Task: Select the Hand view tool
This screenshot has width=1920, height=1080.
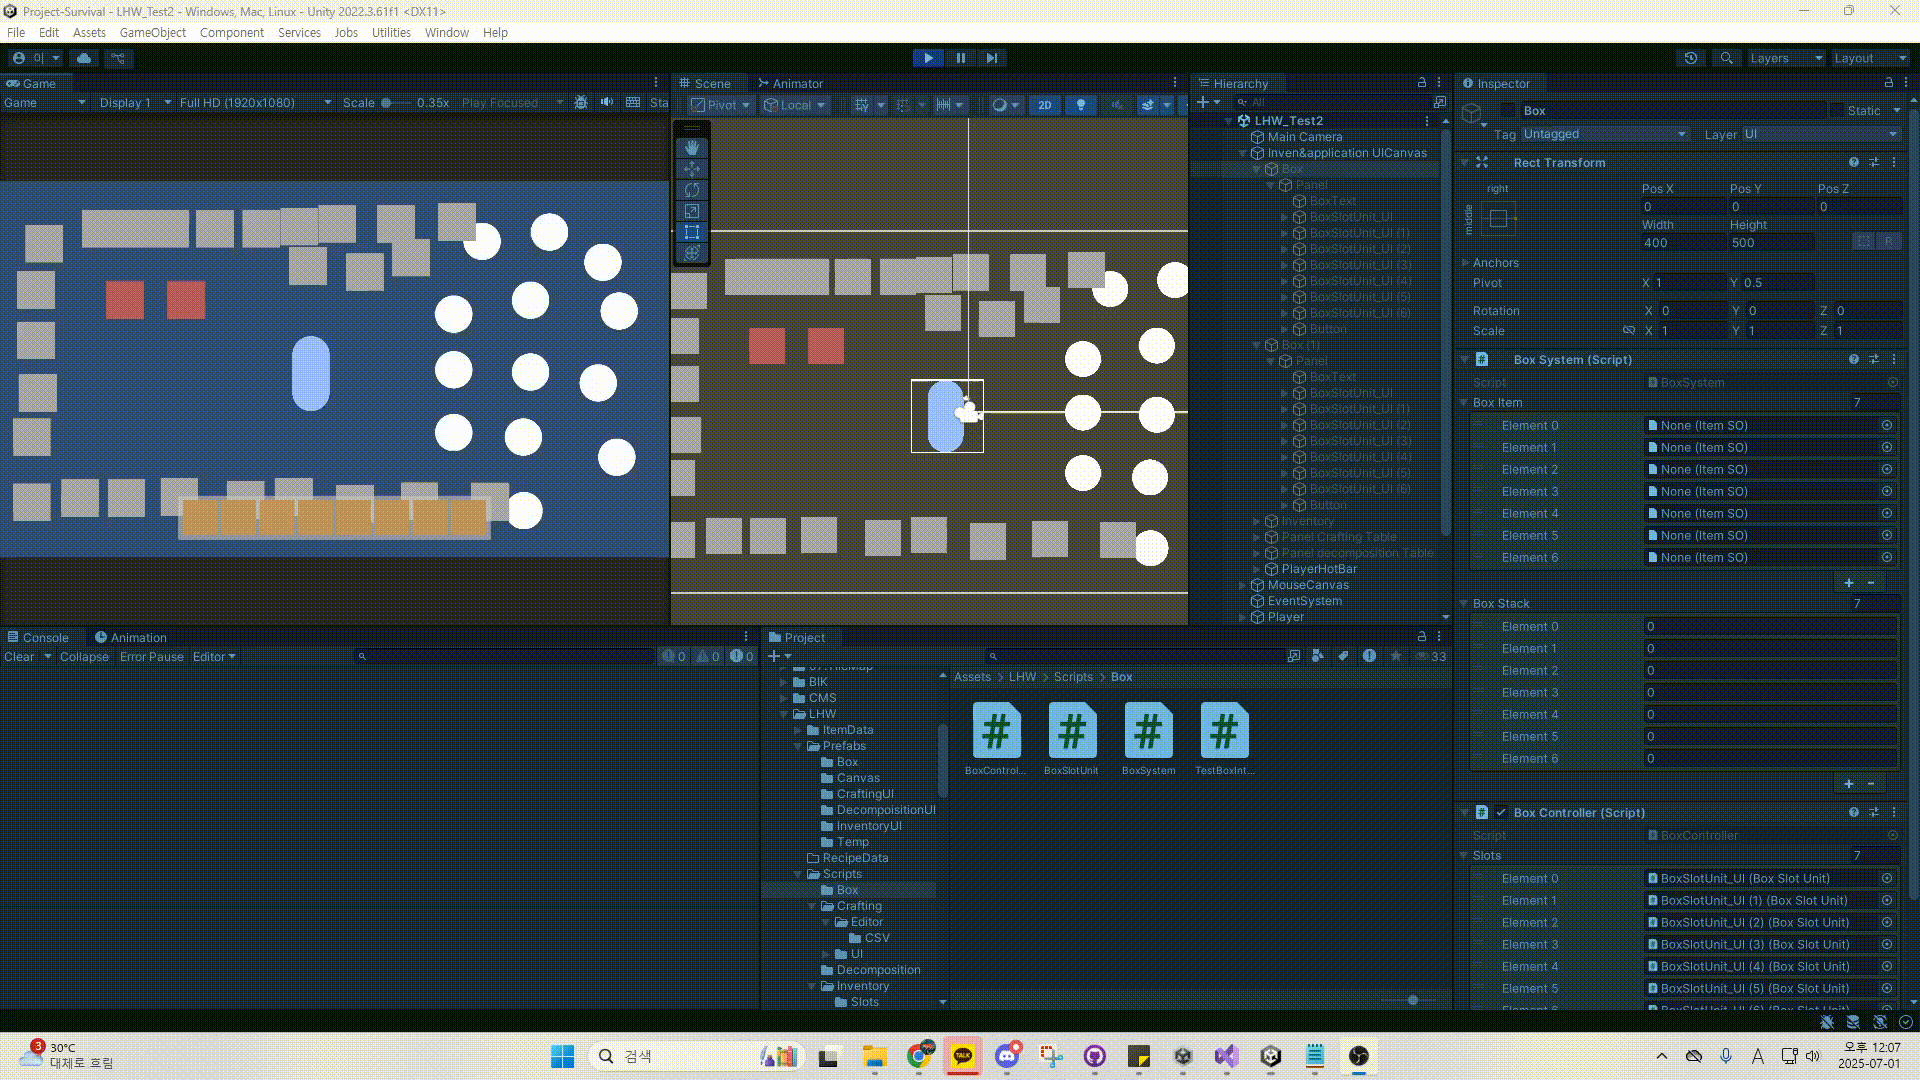Action: pyautogui.click(x=691, y=148)
